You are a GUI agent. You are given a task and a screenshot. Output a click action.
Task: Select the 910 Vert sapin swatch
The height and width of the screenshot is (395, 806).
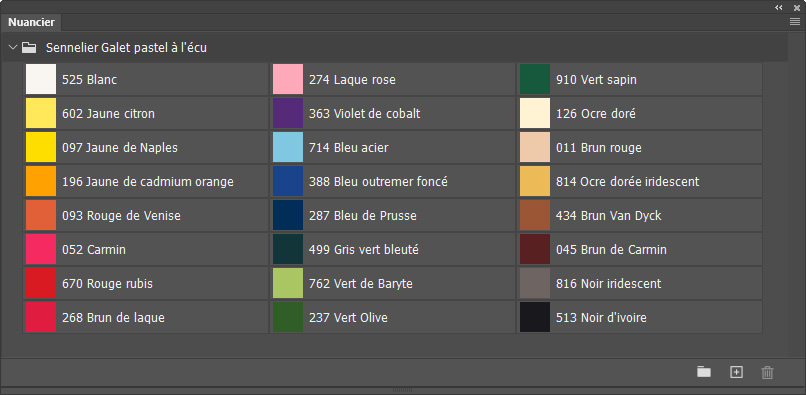click(x=640, y=79)
